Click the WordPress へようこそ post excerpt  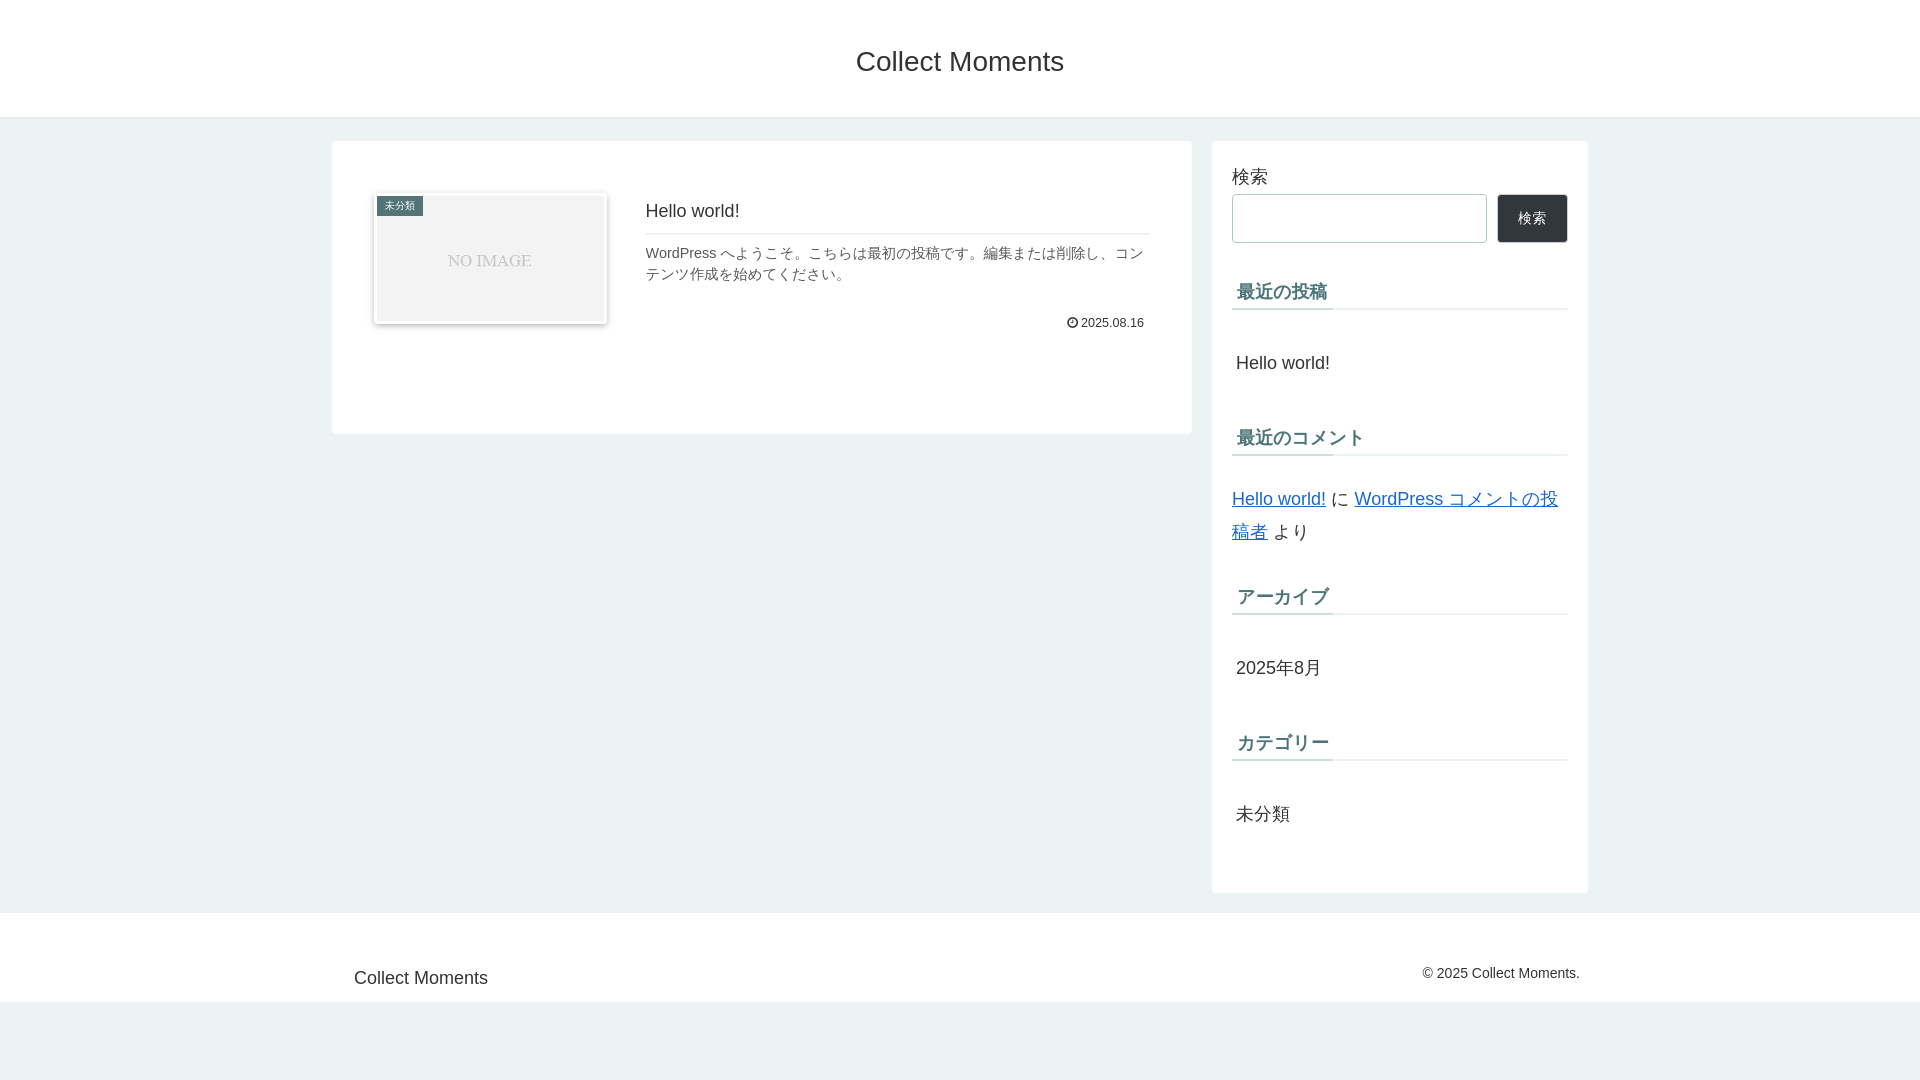coord(895,264)
